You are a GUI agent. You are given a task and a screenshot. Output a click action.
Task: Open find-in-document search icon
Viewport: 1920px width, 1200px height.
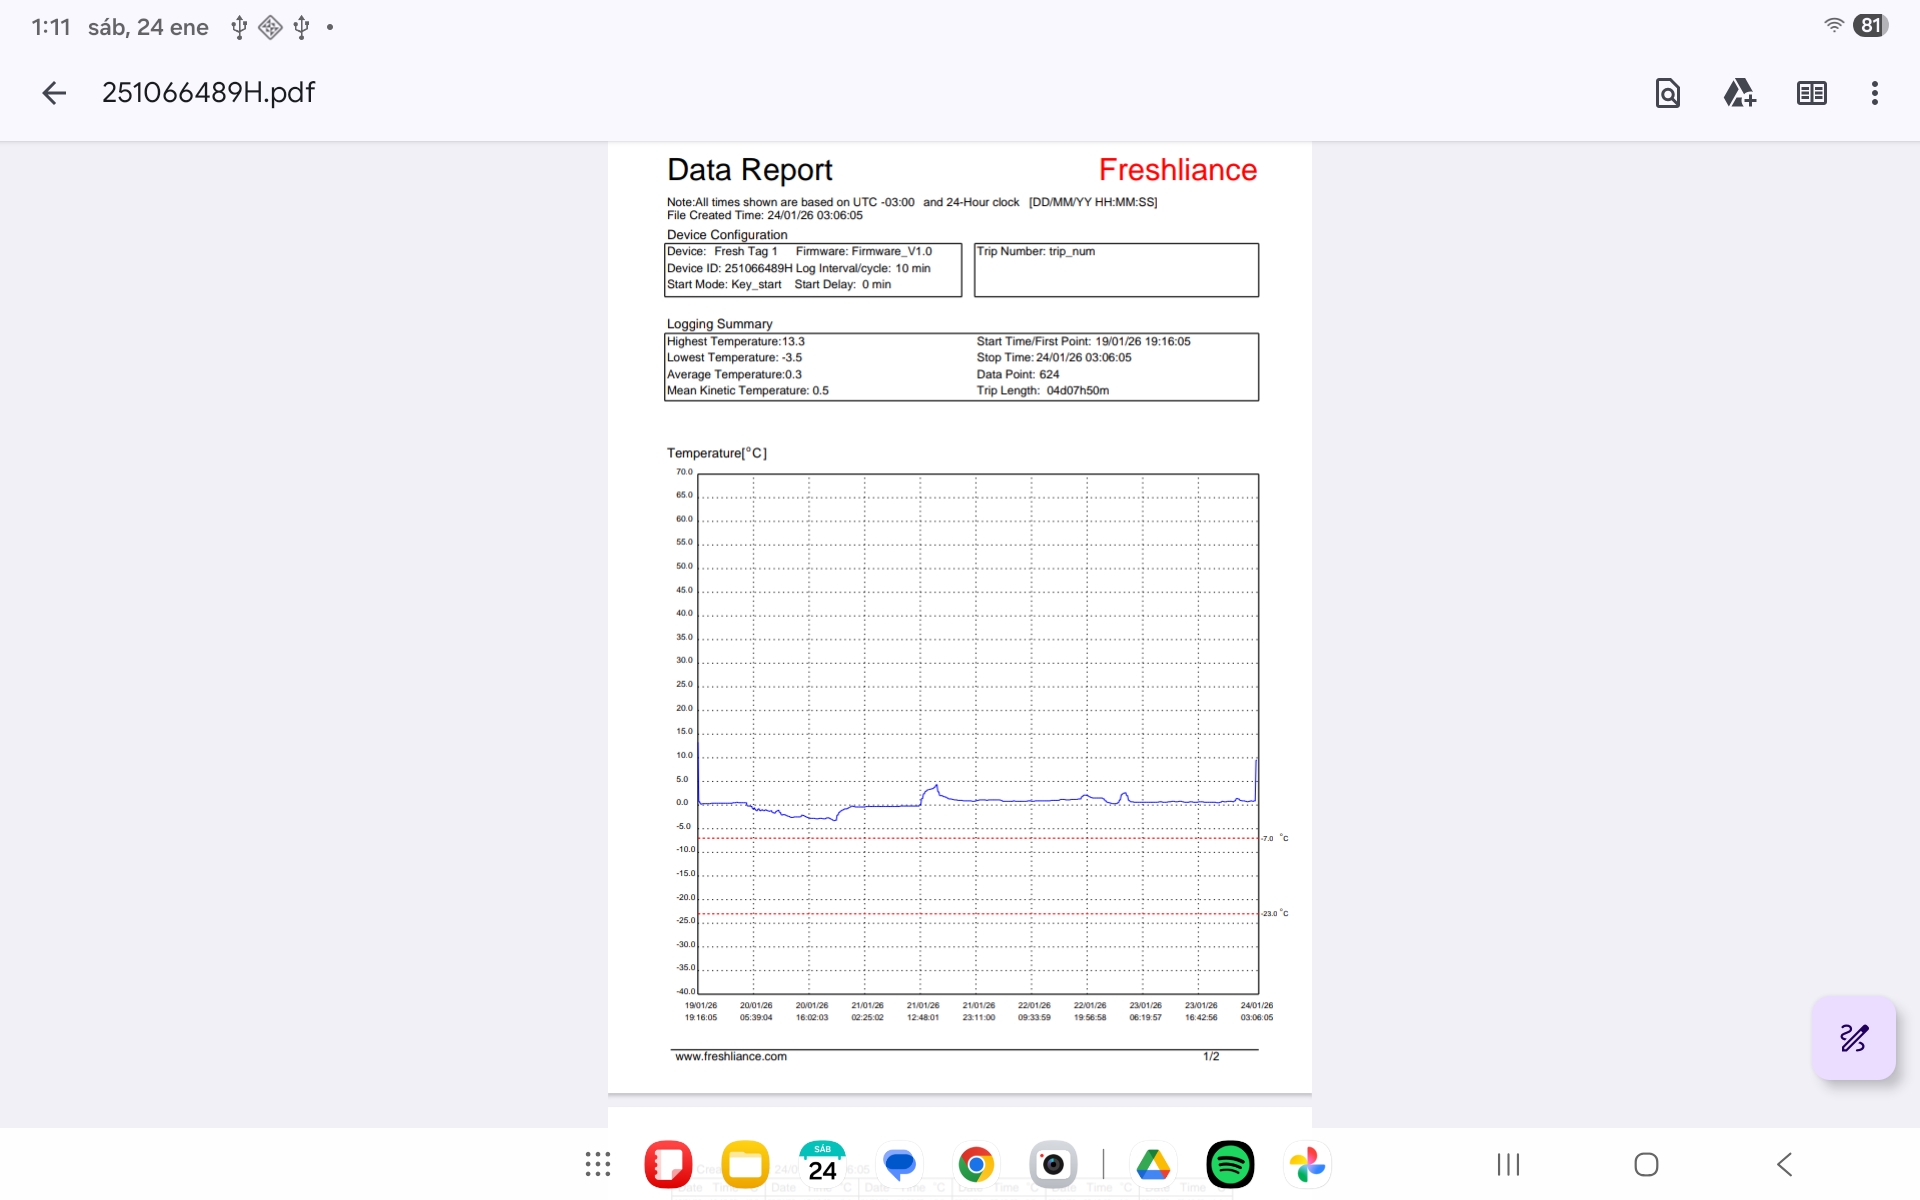point(1667,93)
